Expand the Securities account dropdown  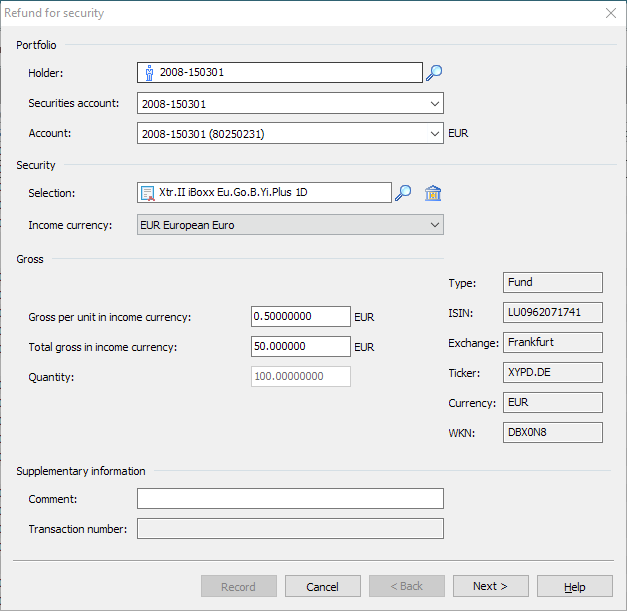[x=434, y=103]
